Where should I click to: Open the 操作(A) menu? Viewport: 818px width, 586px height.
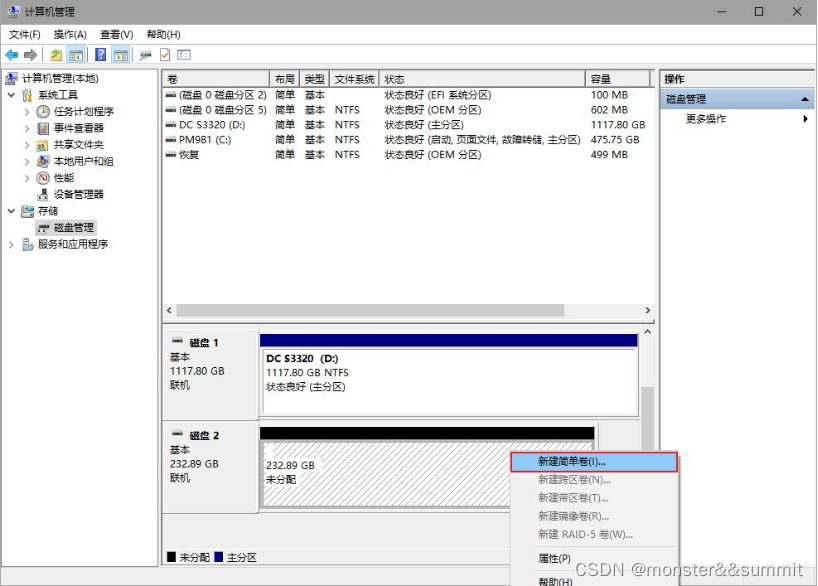[70, 34]
